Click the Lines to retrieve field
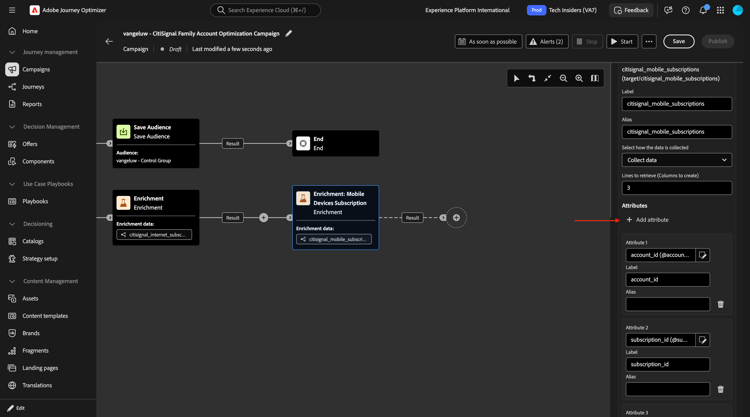The height and width of the screenshot is (417, 750). tap(677, 188)
